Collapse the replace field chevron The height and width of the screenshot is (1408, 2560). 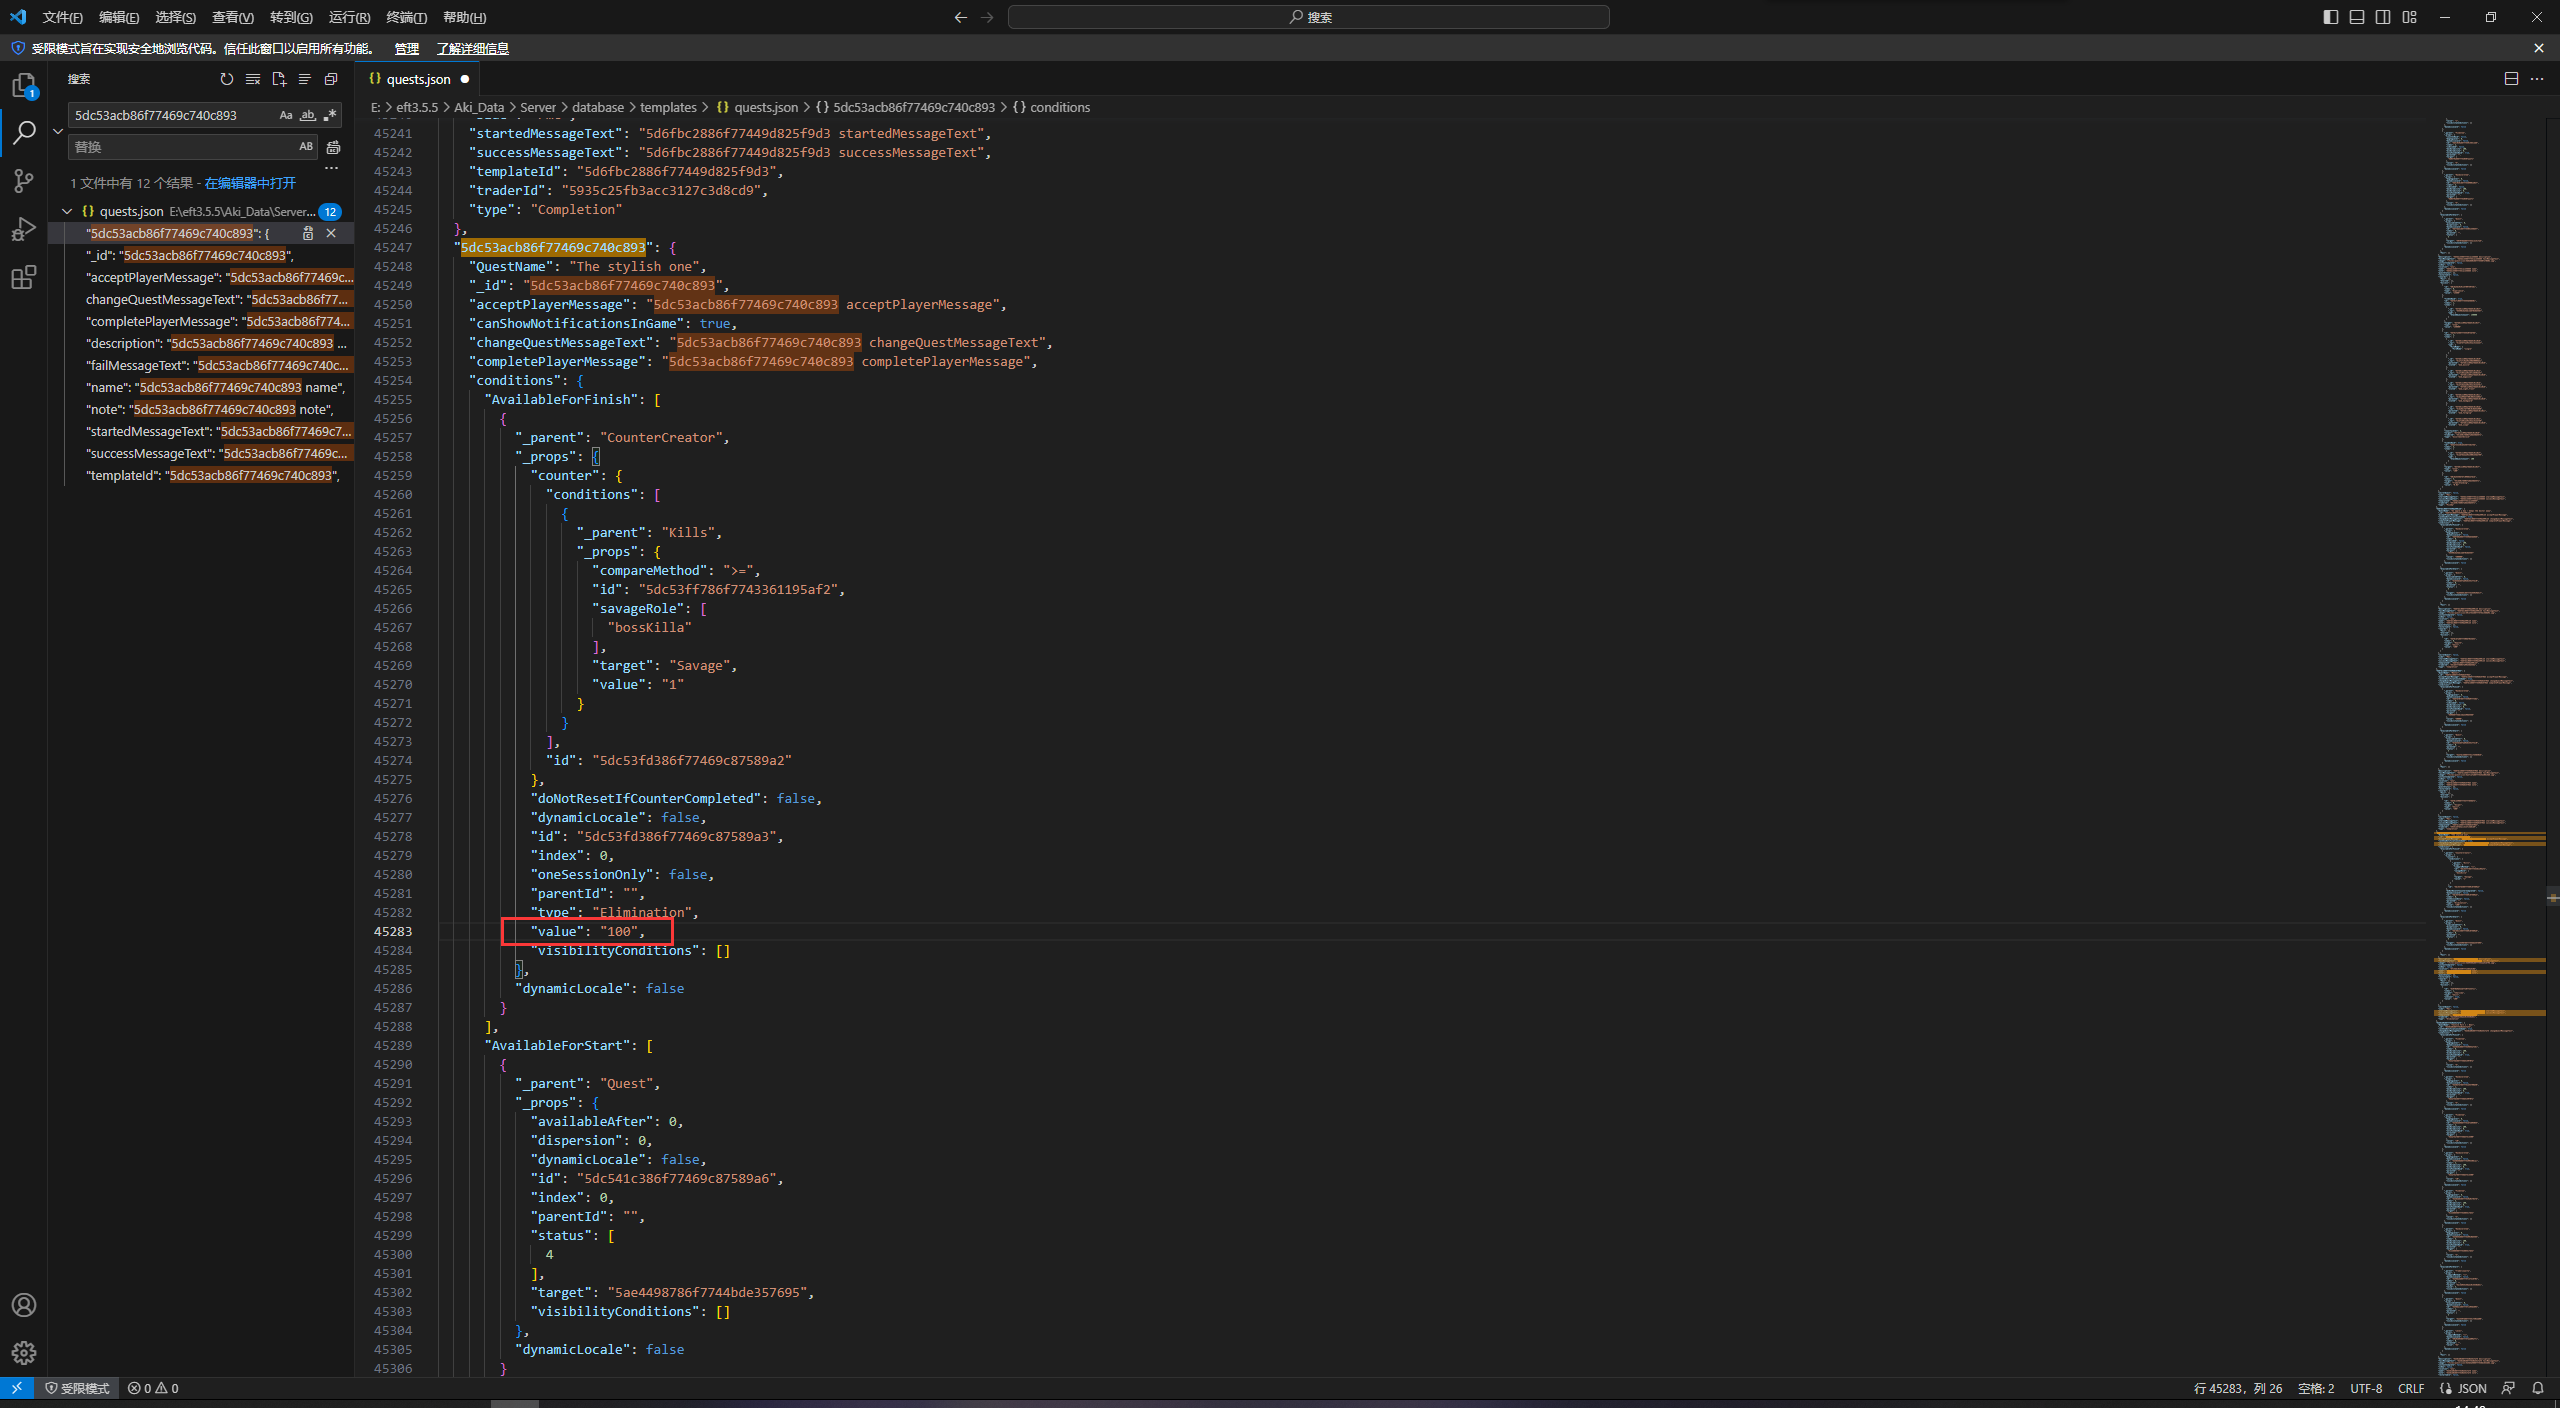(x=58, y=131)
